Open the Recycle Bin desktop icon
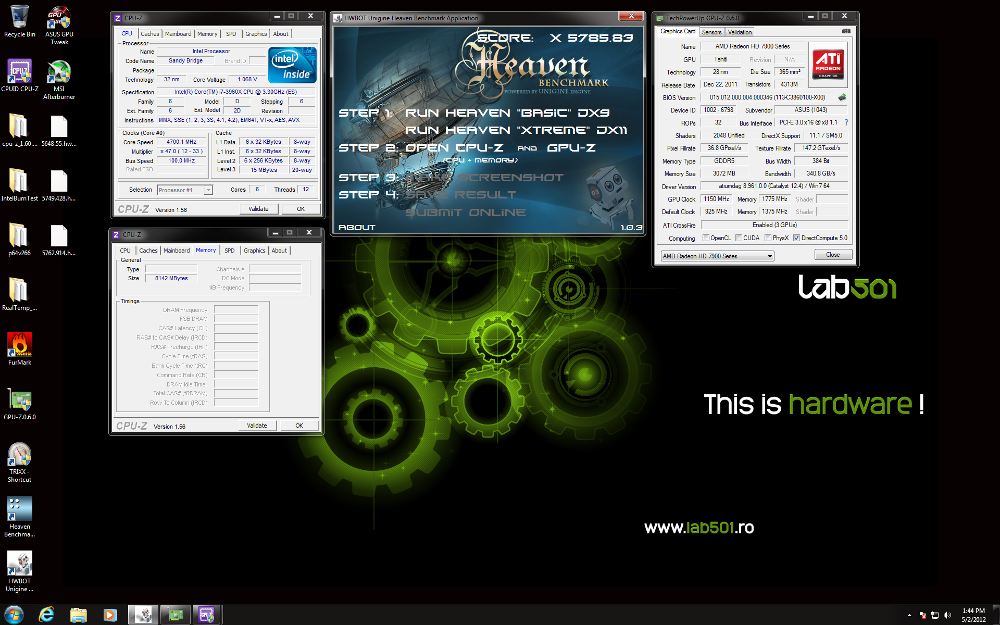Screen dimensions: 1000x625 (19, 21)
